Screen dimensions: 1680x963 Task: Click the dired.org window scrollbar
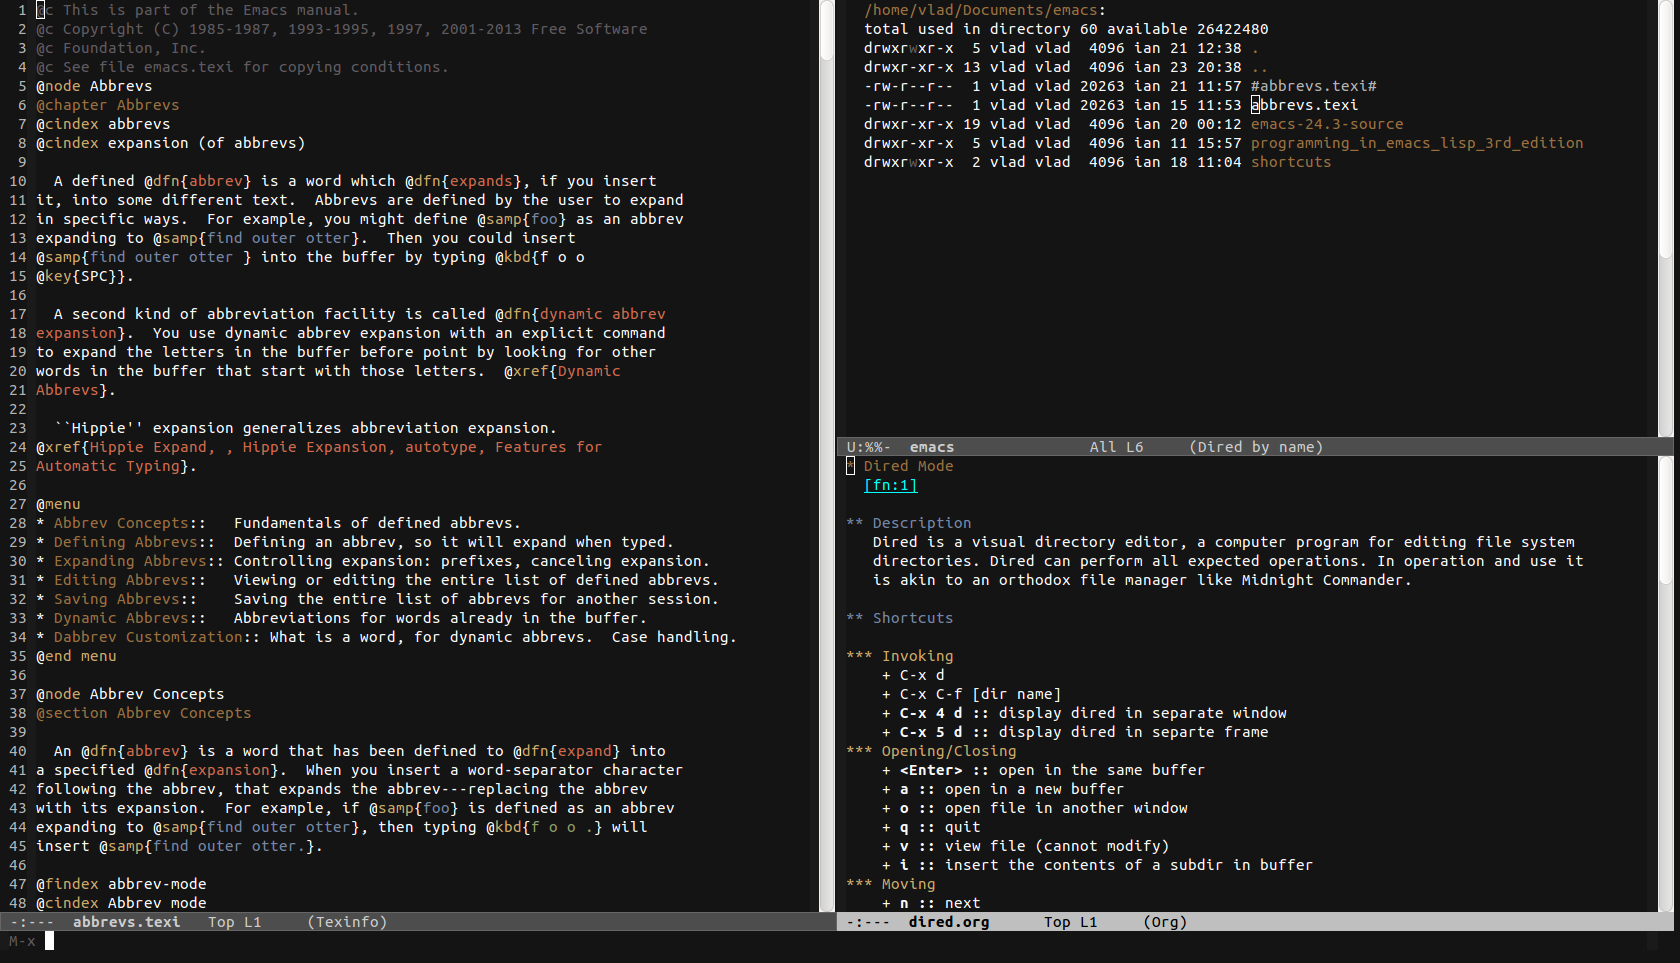coord(1665,684)
